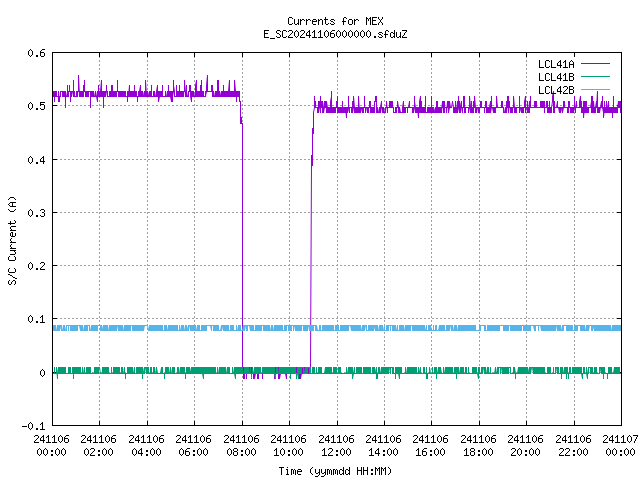Click the 241106 02:00 x-axis tick label
The image size is (640, 480).
(x=98, y=446)
